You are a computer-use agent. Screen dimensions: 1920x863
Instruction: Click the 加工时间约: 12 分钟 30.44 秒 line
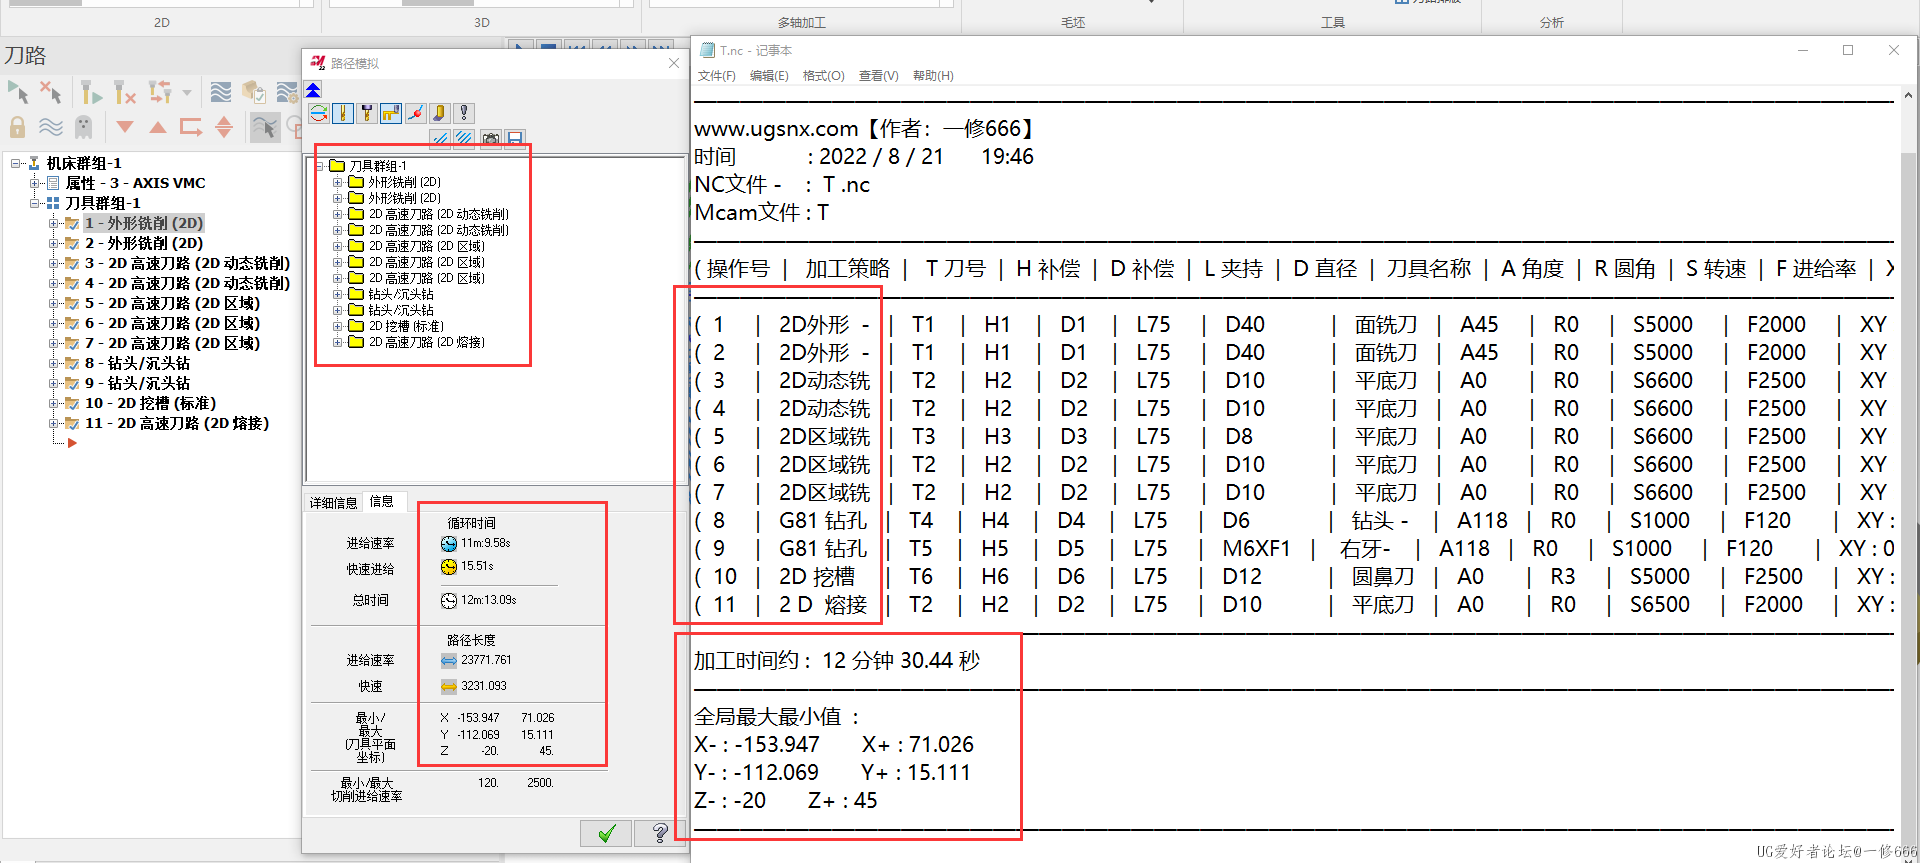tap(837, 660)
